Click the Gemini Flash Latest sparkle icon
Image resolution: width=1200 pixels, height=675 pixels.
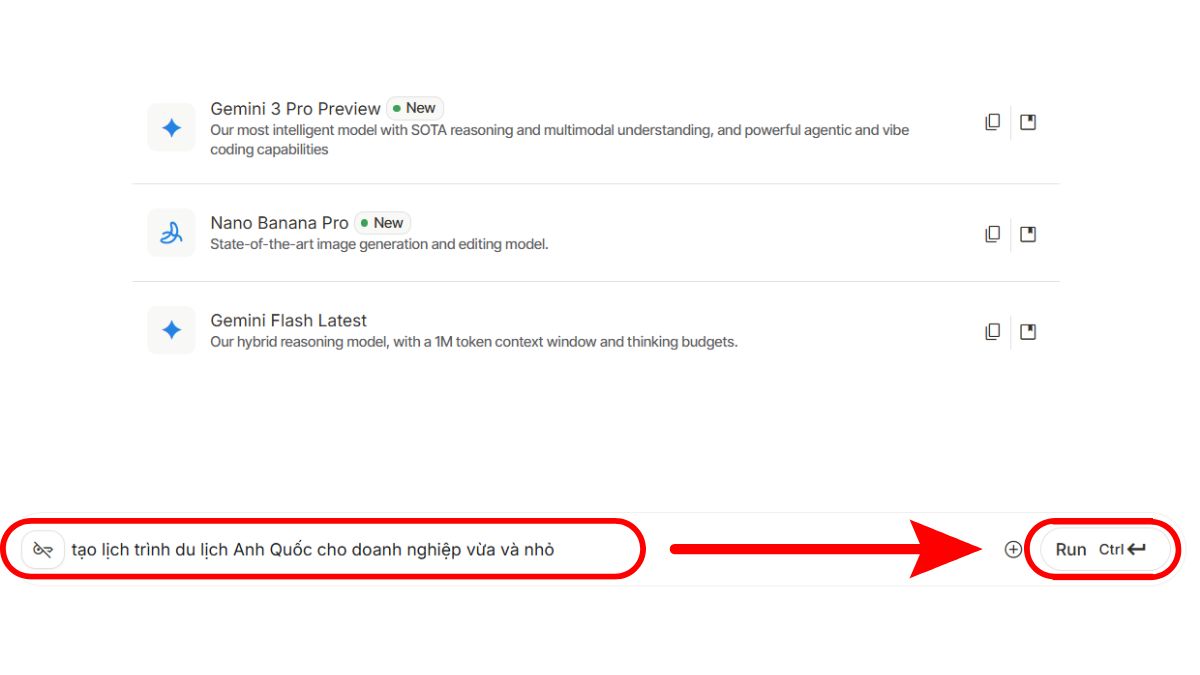(171, 330)
